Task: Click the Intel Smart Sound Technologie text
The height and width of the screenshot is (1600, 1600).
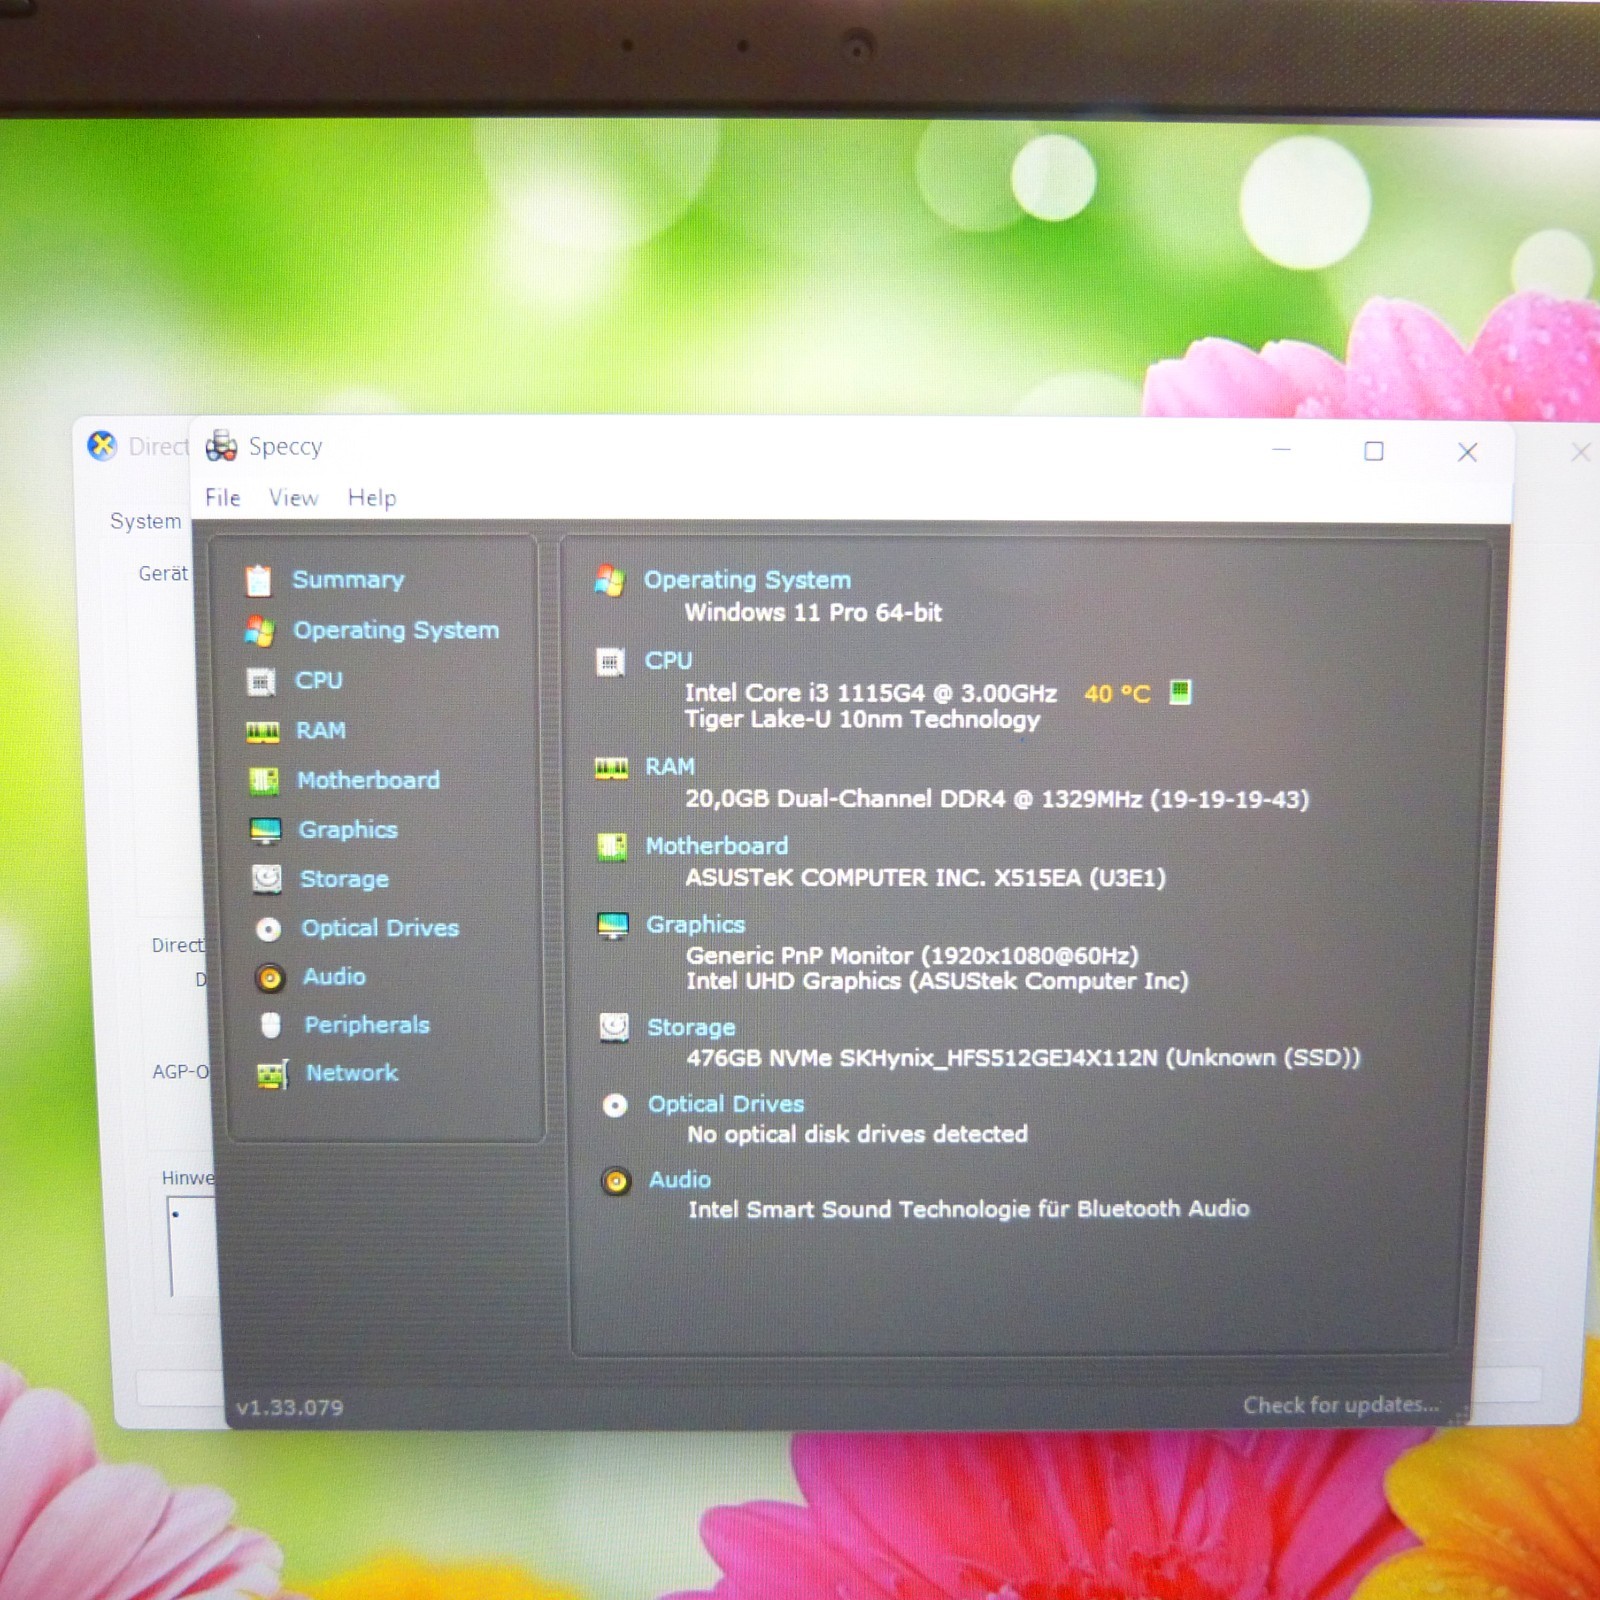Action: tap(969, 1210)
